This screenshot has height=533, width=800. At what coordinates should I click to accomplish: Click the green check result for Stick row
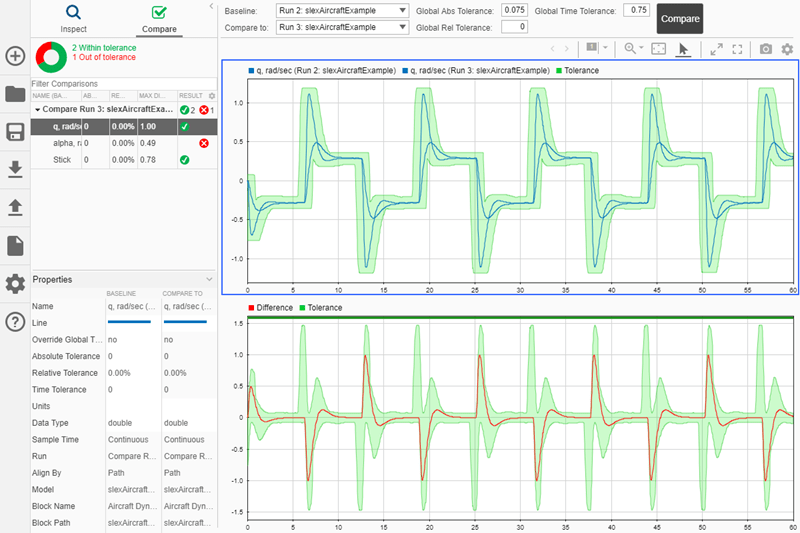(185, 160)
